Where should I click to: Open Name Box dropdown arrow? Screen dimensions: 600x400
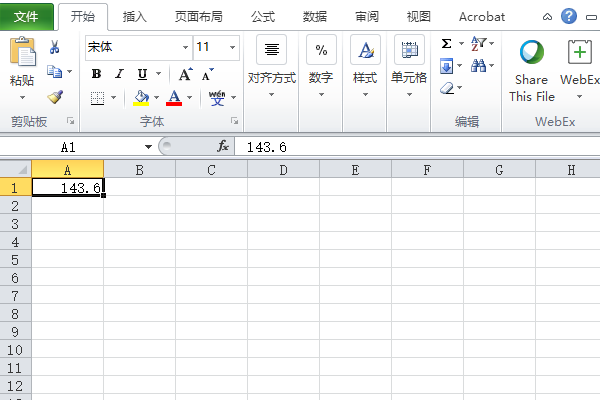click(148, 147)
